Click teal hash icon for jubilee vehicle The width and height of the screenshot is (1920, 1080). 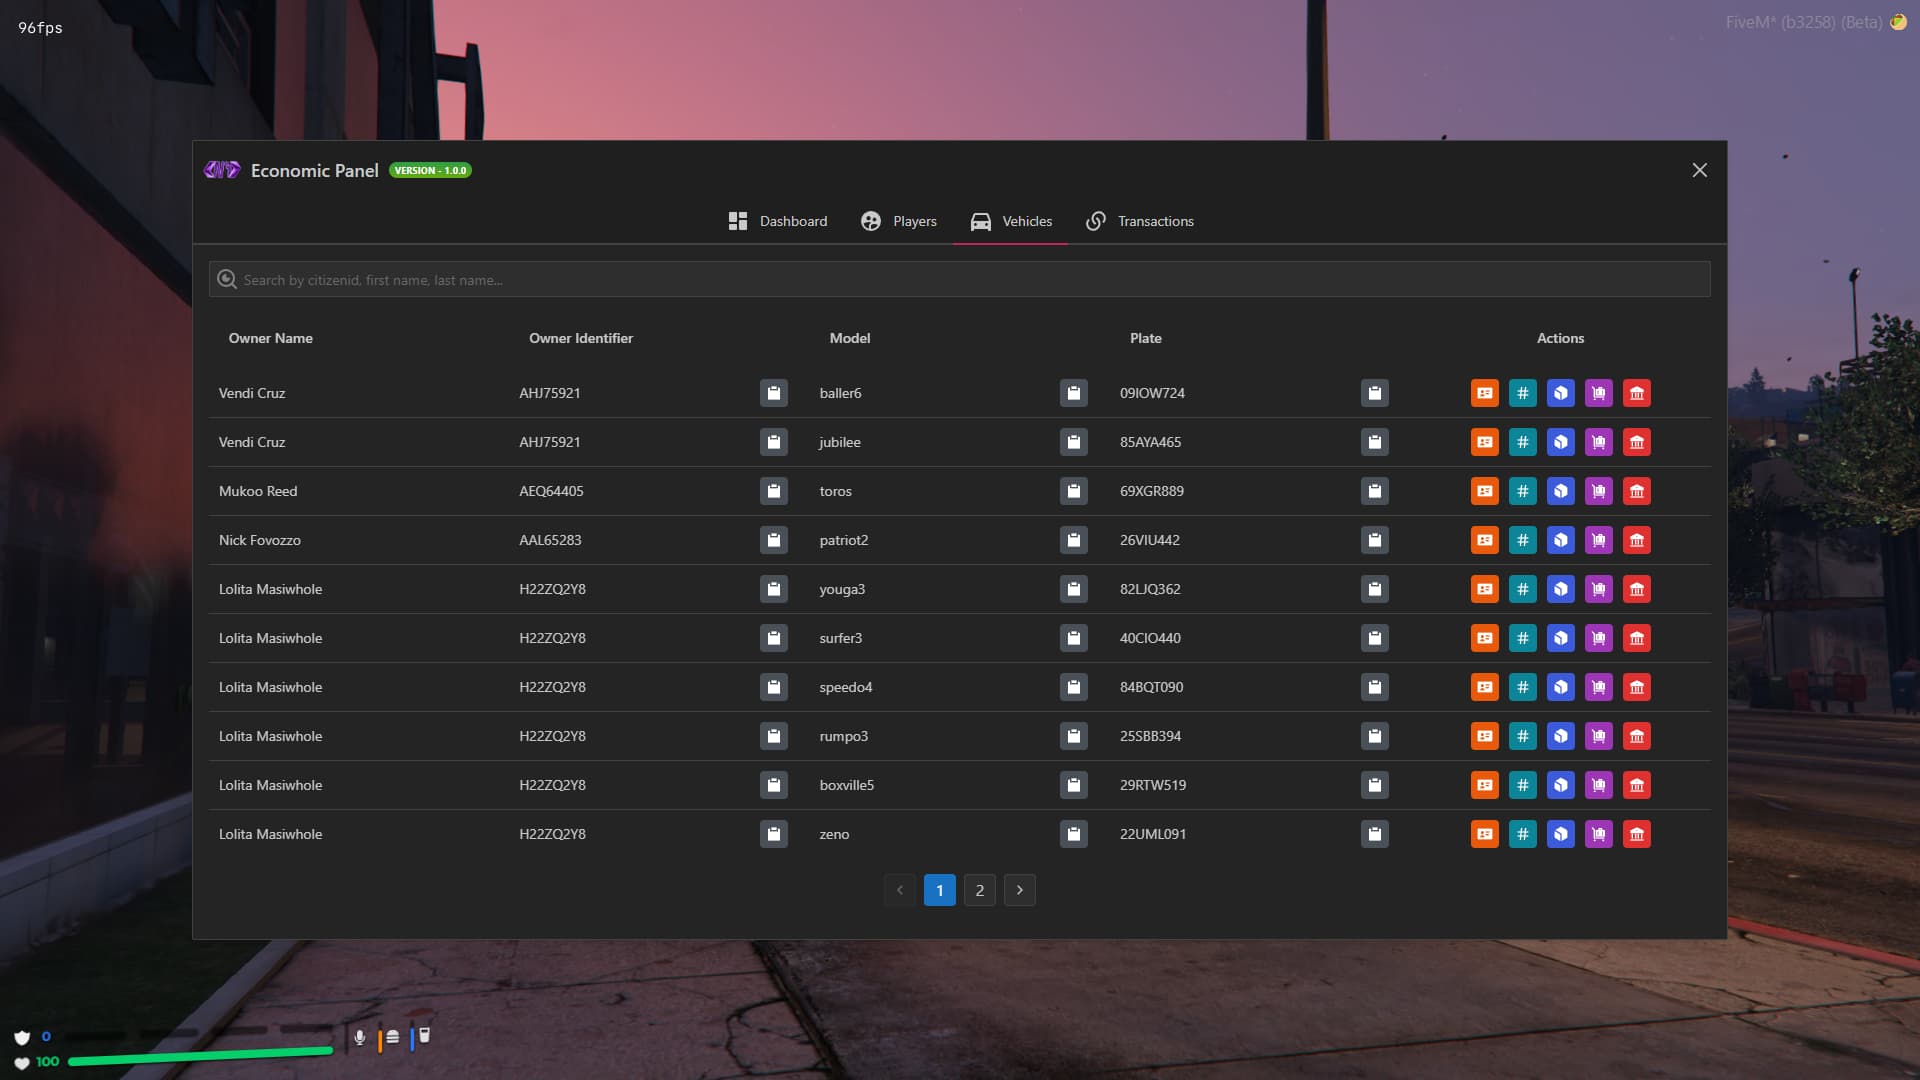[1522, 442]
